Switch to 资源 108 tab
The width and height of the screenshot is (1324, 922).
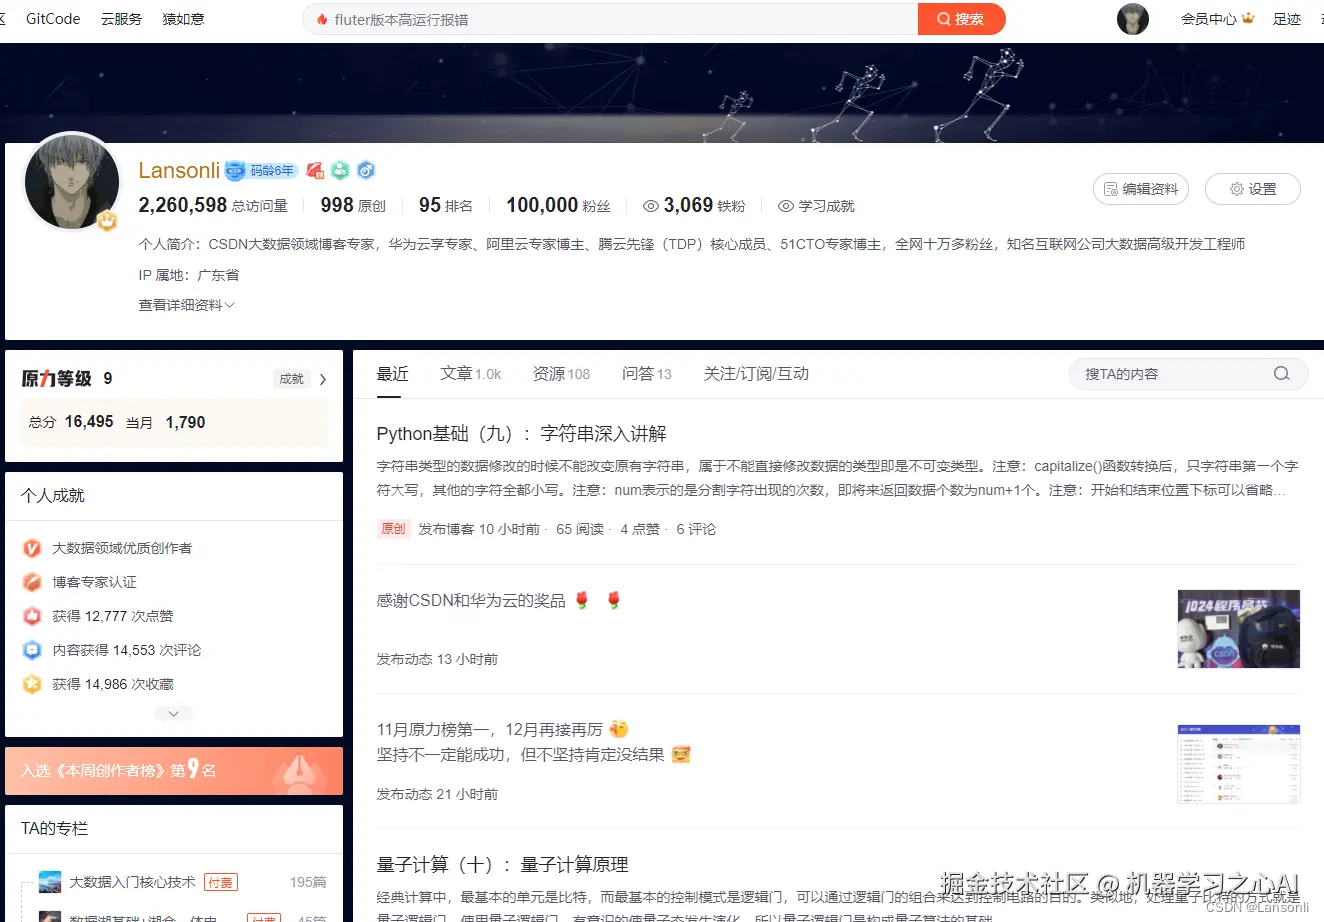561,373
